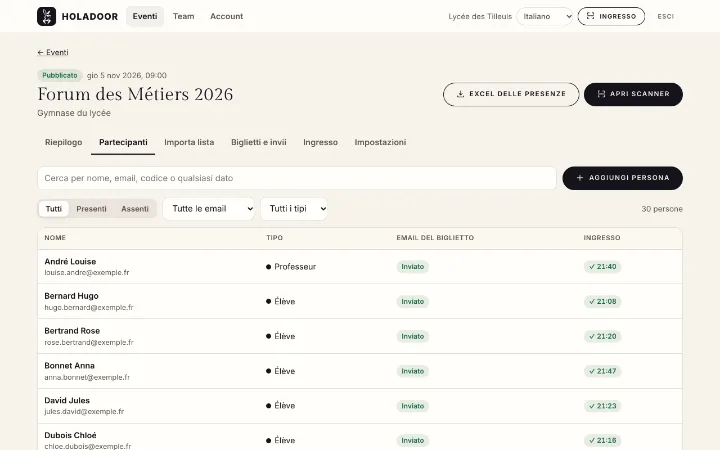Open the Bernard Hugo row
This screenshot has height=450, width=720.
(360, 301)
